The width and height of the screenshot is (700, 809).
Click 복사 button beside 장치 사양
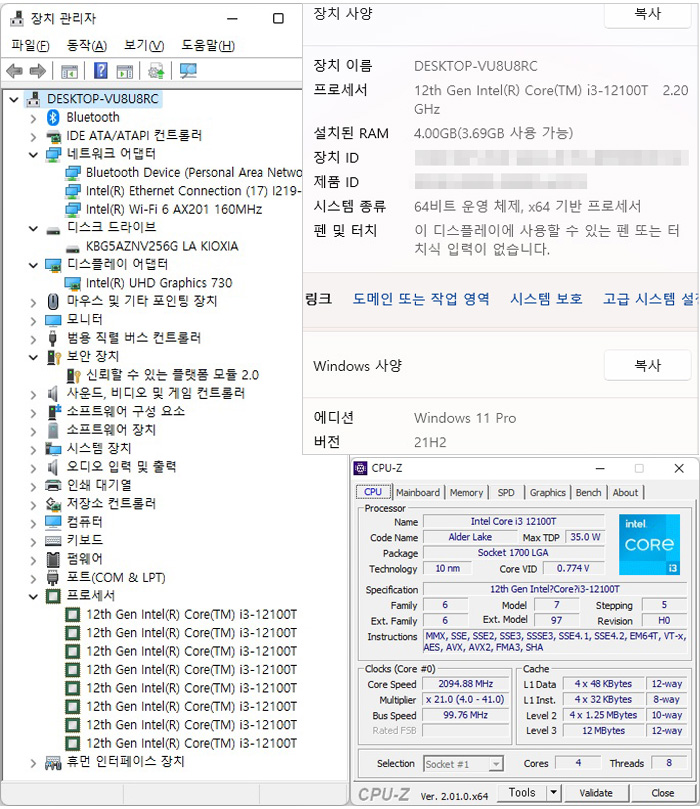pos(647,14)
